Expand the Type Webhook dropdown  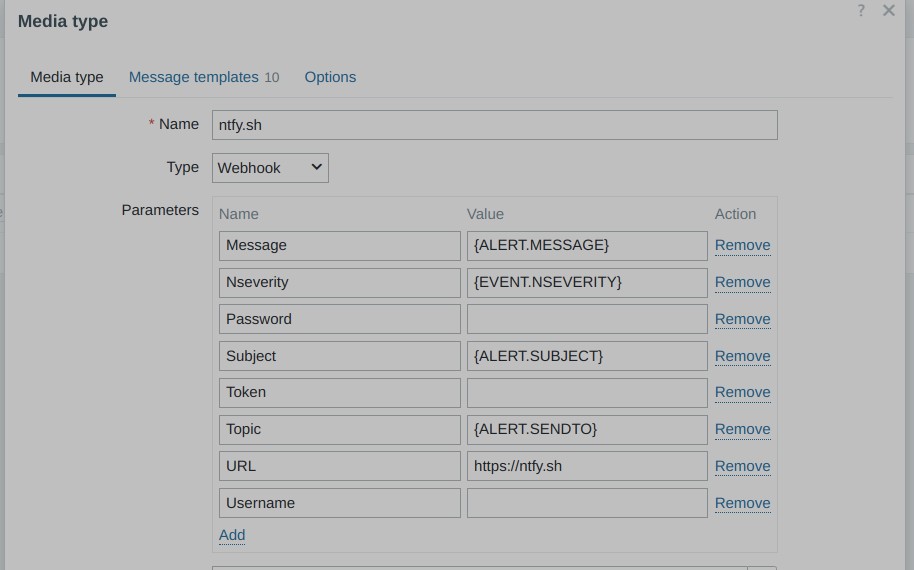tap(270, 168)
